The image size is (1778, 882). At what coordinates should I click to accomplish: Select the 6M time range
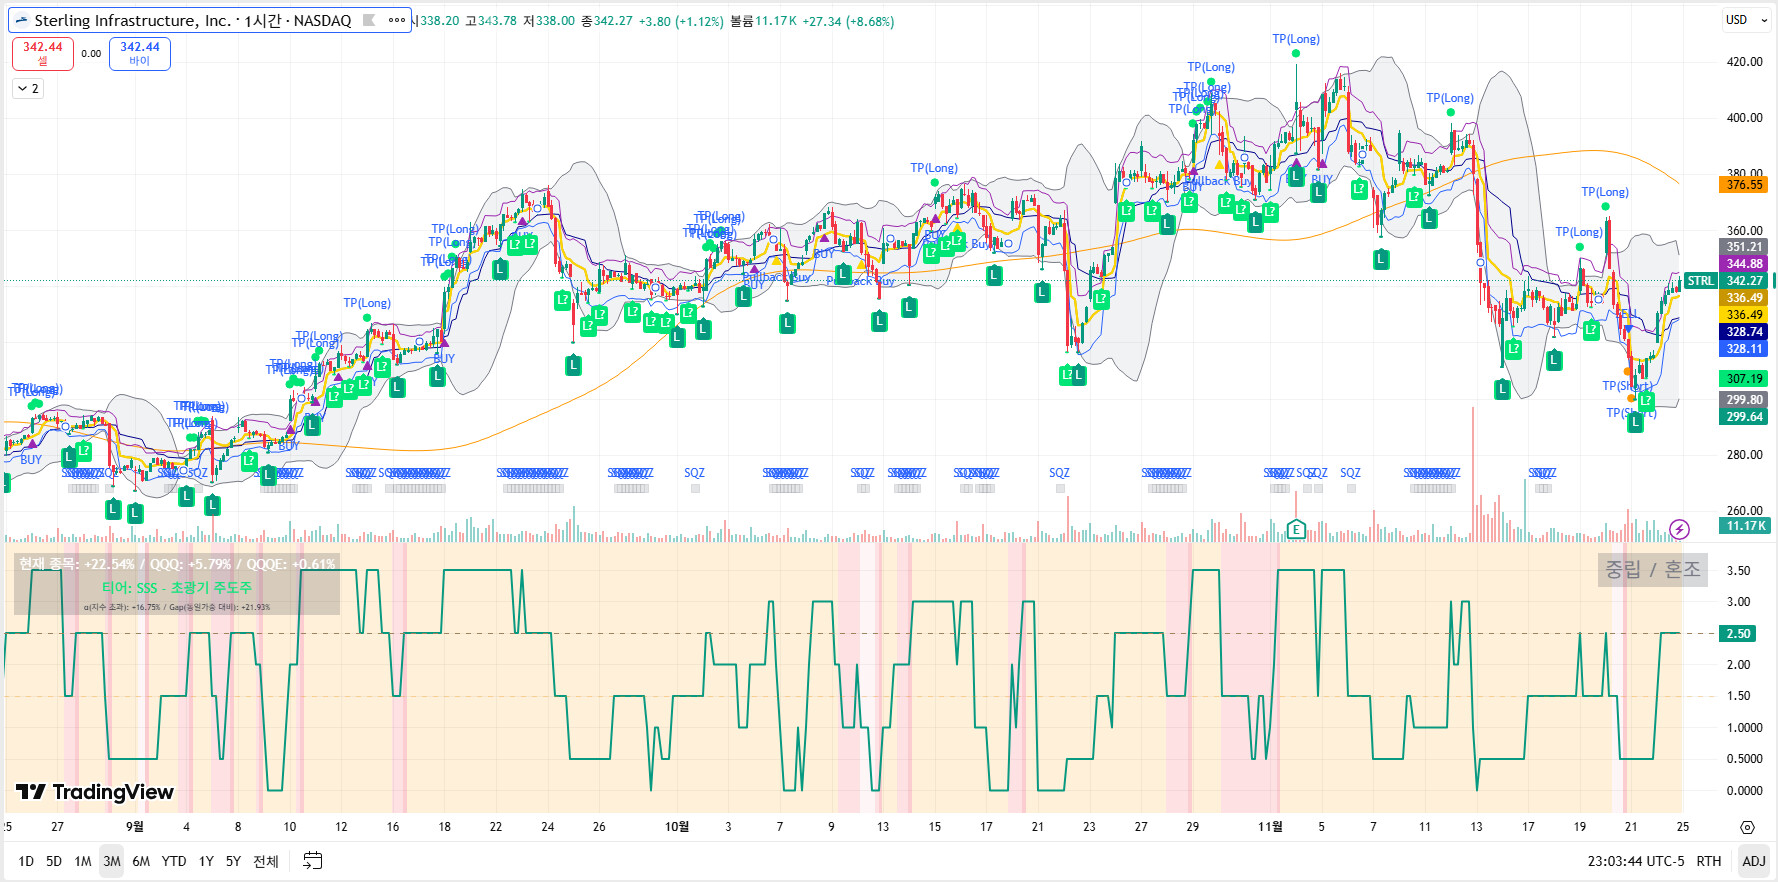141,861
